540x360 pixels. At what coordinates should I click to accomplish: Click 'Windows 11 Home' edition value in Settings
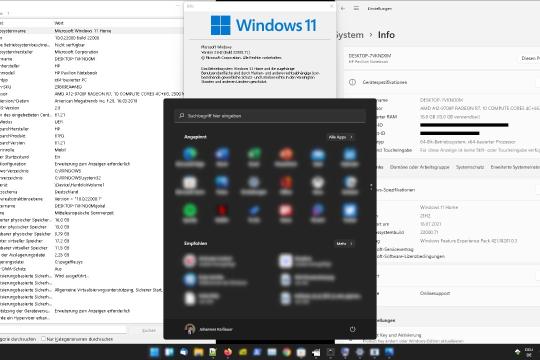point(439,207)
